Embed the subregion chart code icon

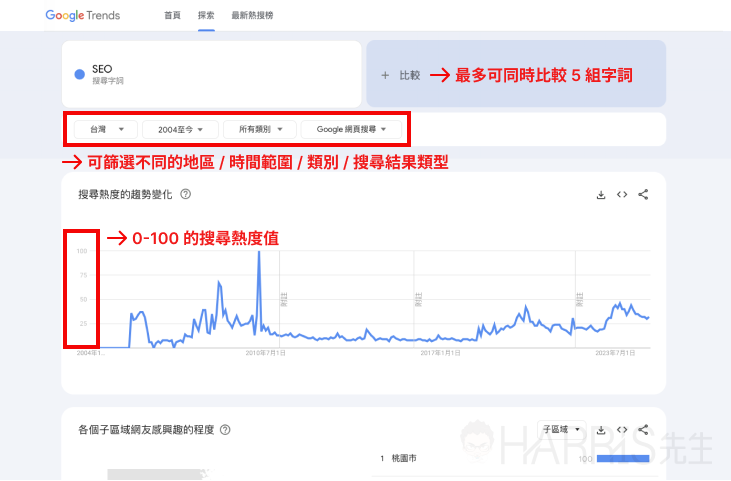click(622, 430)
